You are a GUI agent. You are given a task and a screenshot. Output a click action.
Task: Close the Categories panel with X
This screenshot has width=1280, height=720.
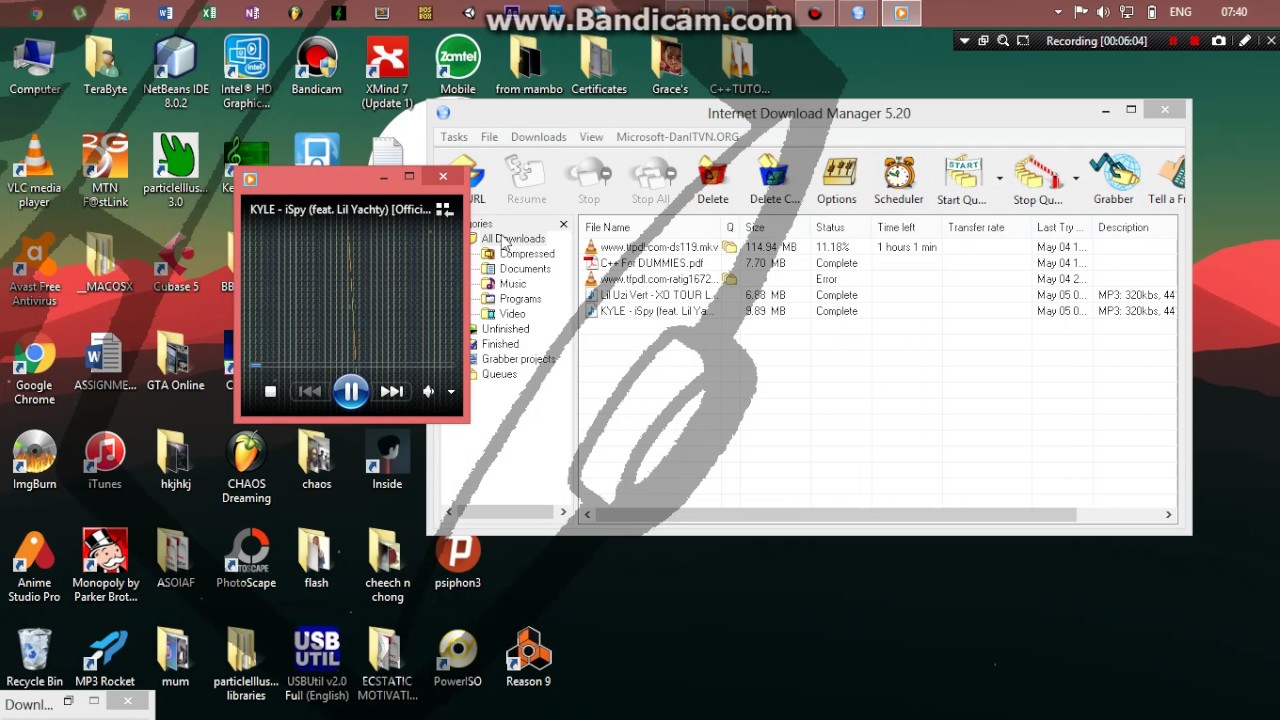(x=563, y=224)
